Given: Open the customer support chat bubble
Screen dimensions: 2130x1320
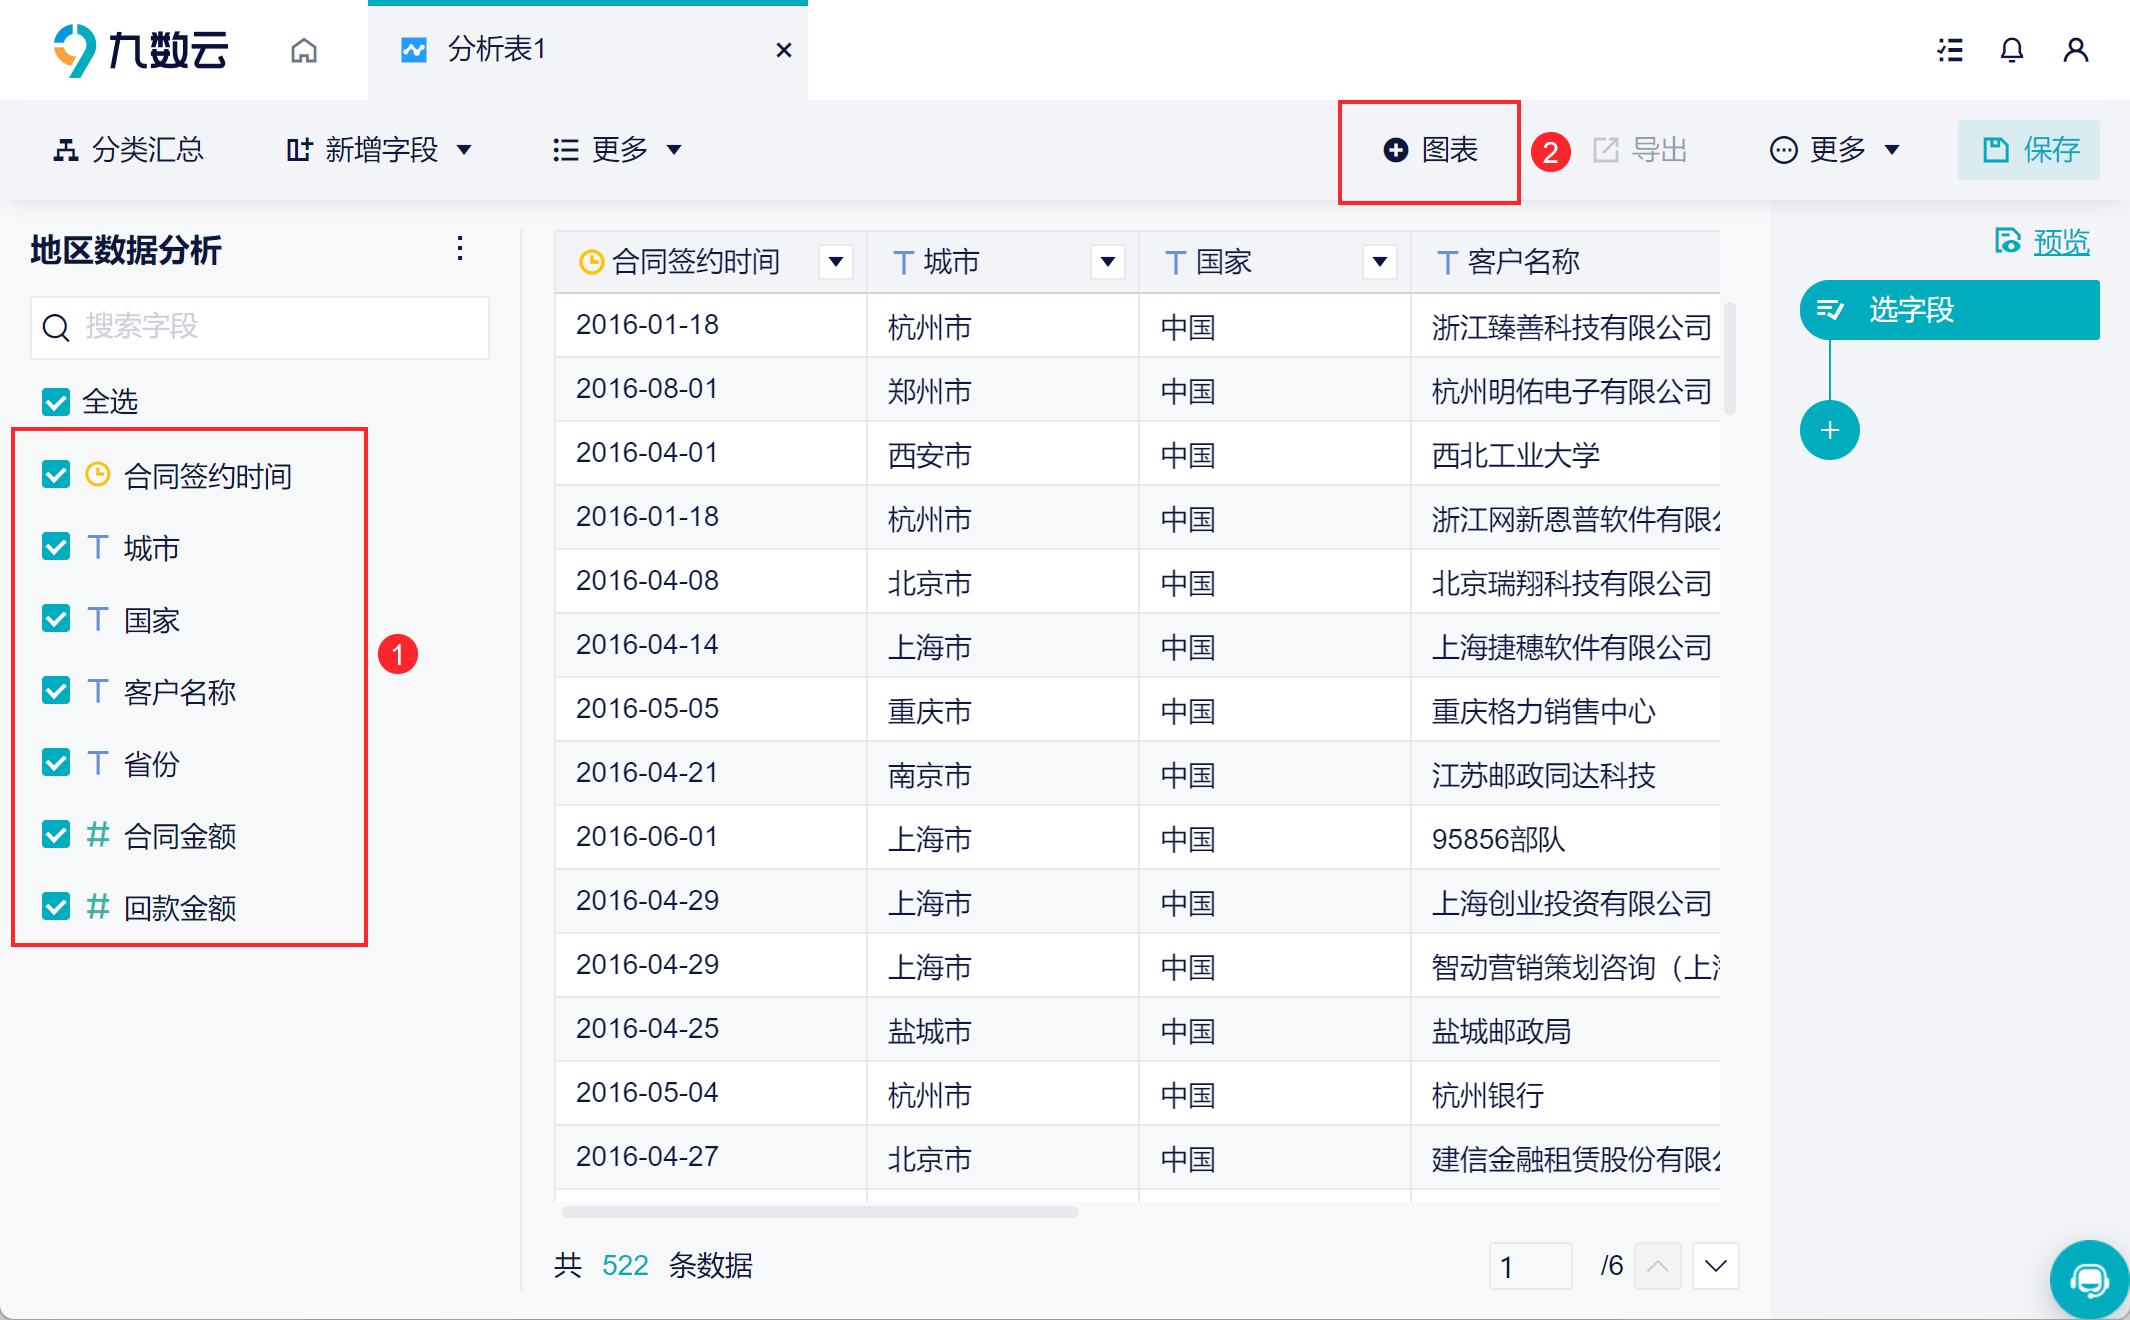Looking at the screenshot, I should [x=2088, y=1279].
